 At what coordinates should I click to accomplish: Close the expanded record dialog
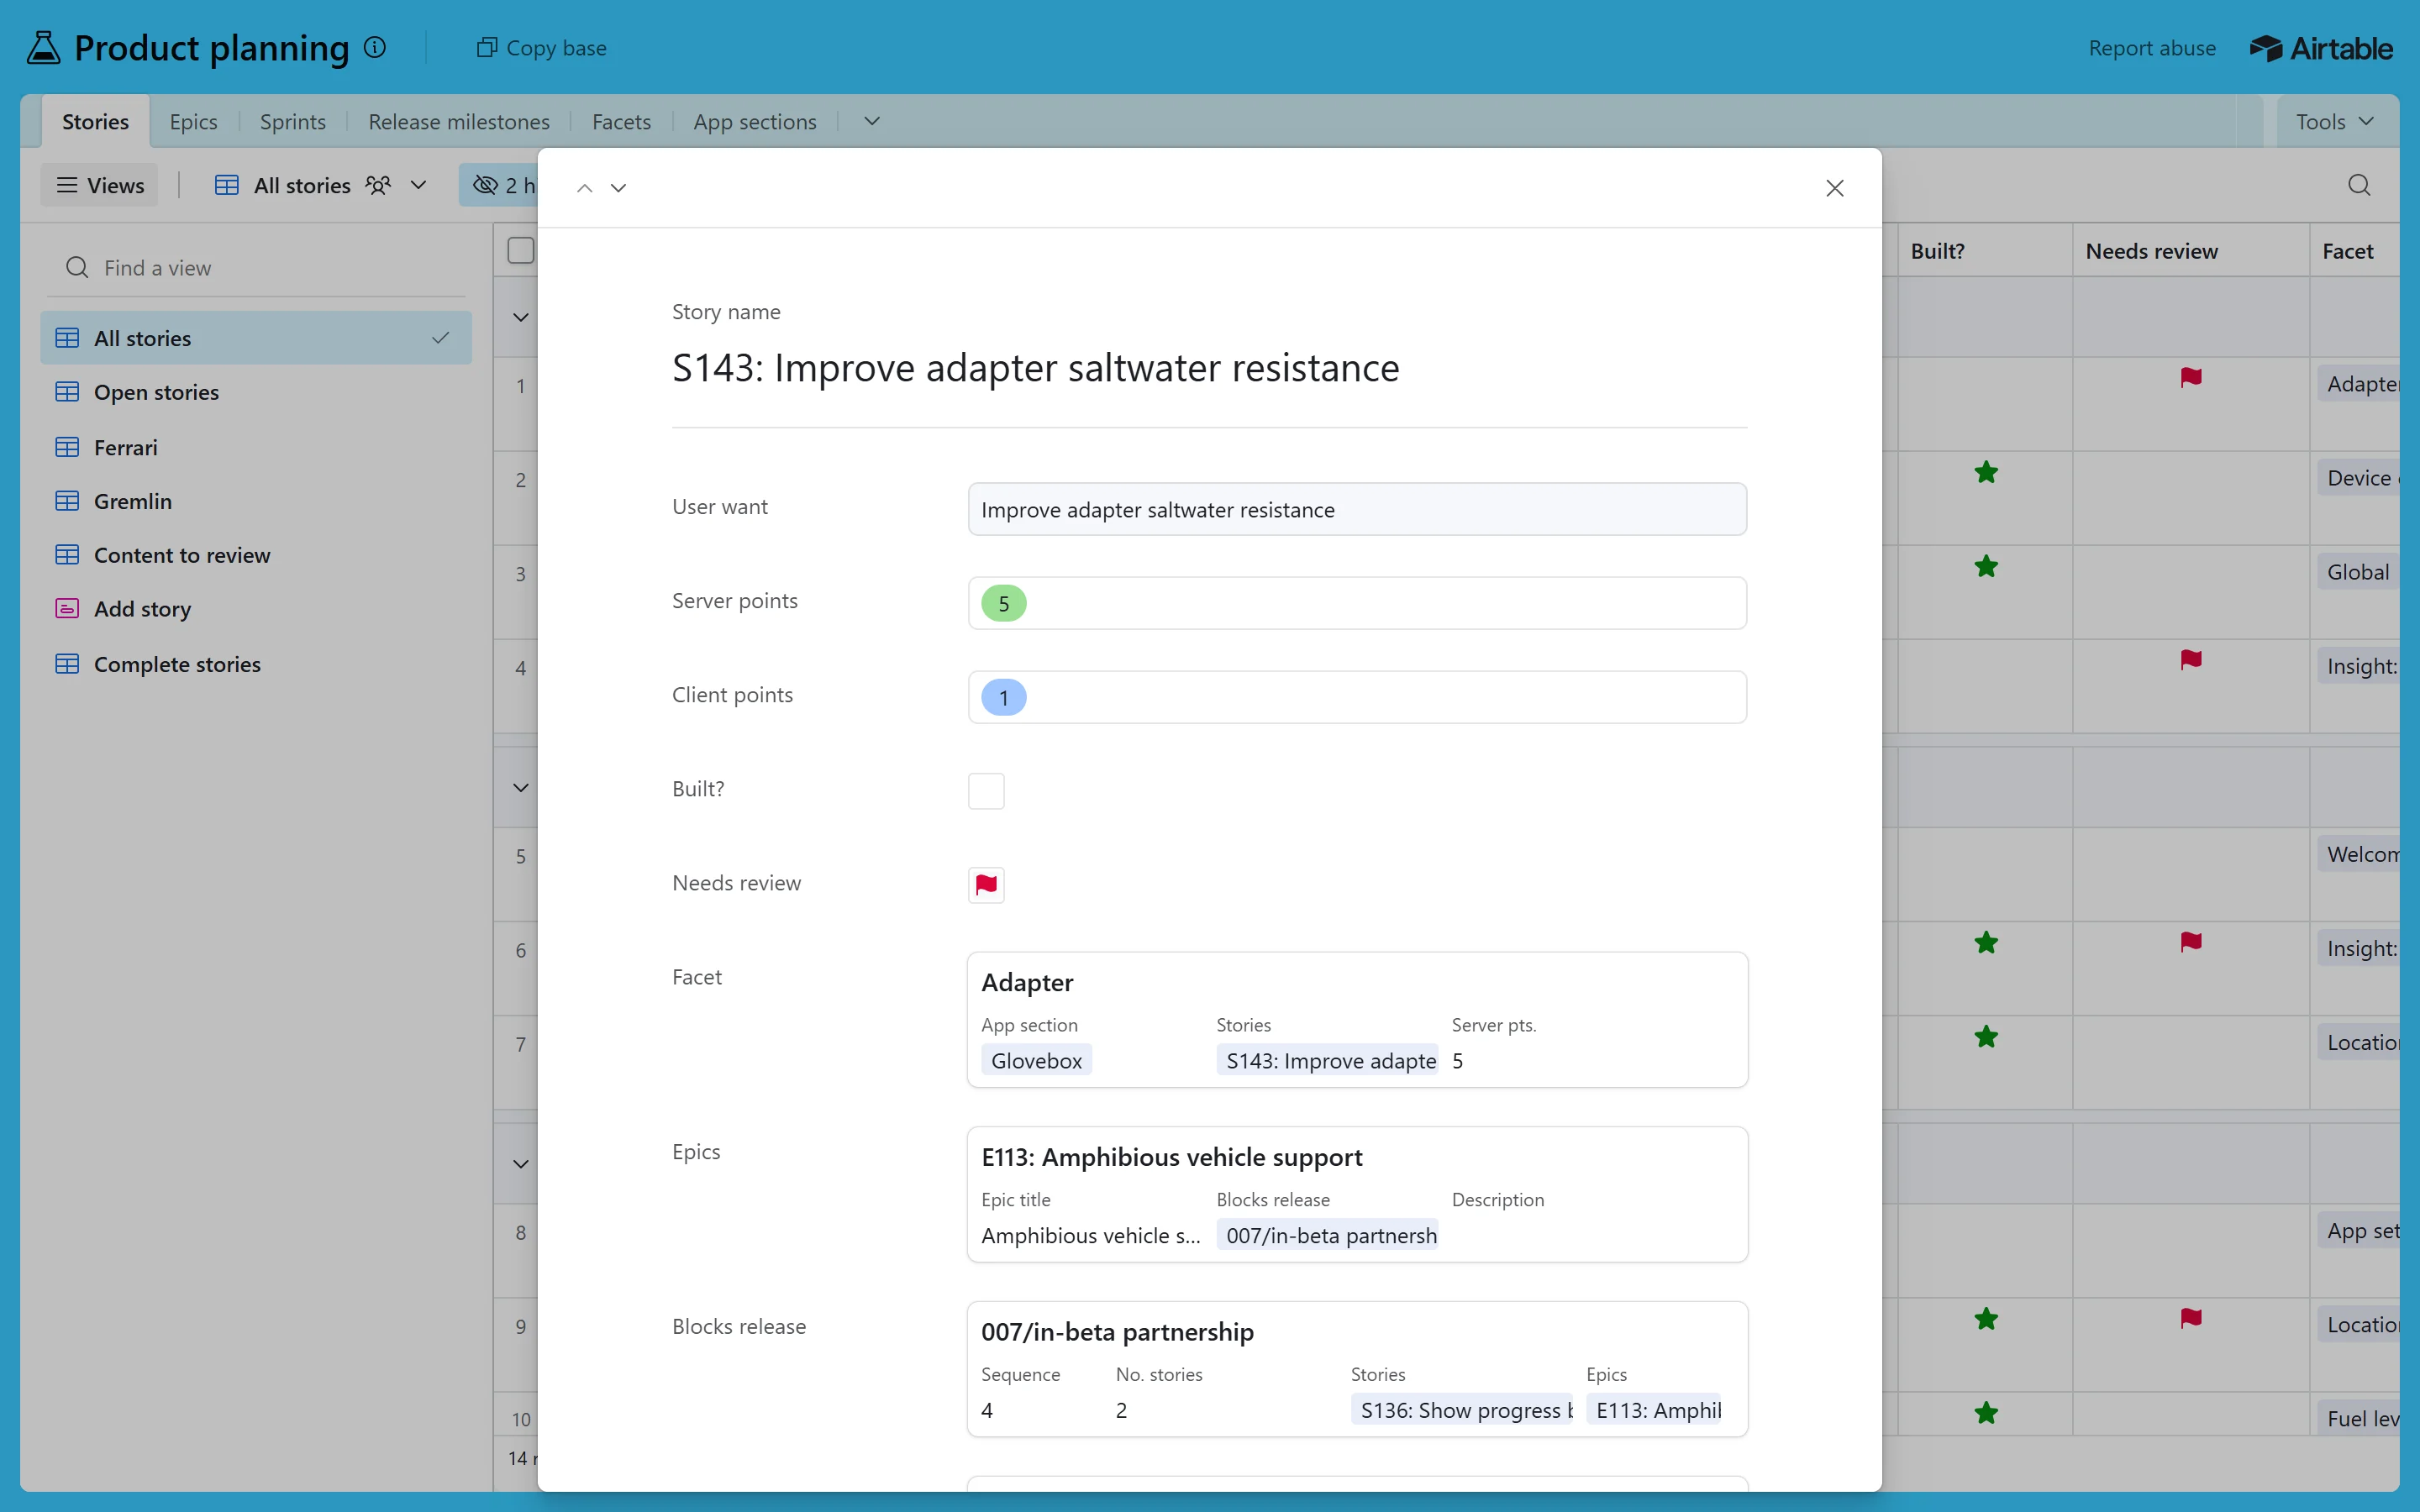point(1835,188)
